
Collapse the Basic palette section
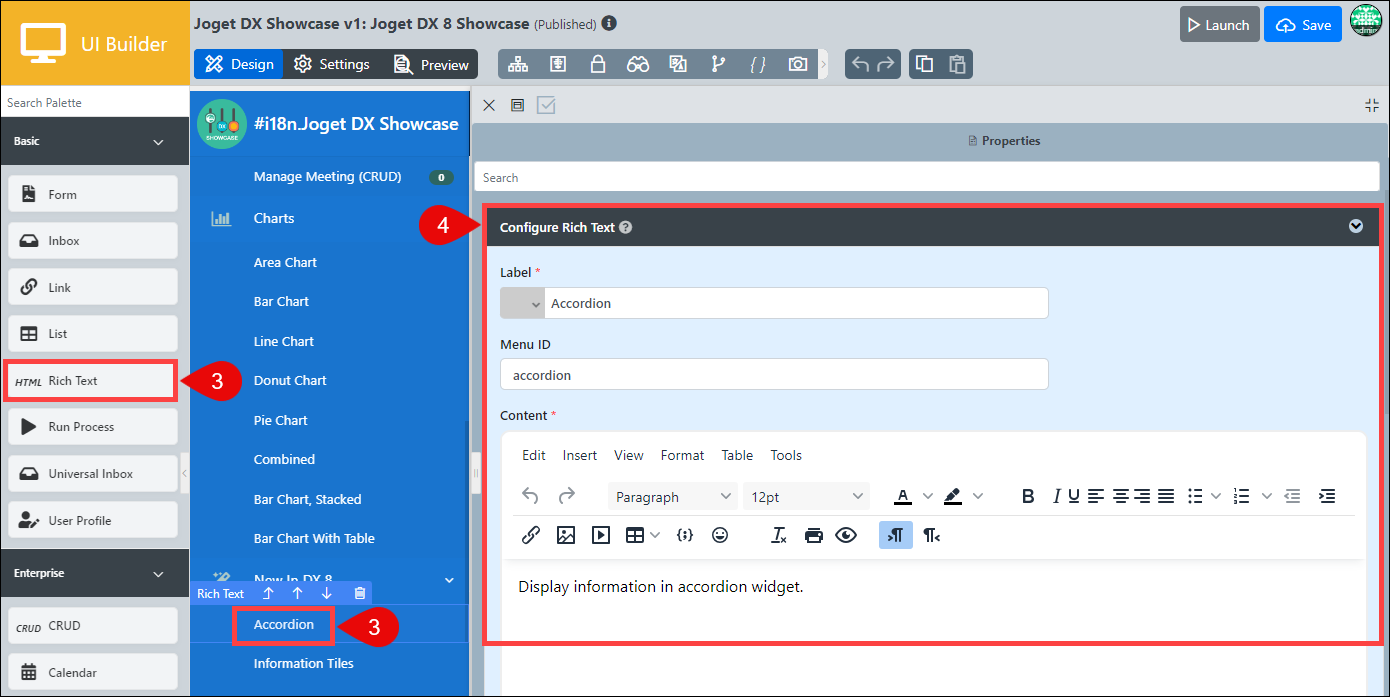(158, 142)
